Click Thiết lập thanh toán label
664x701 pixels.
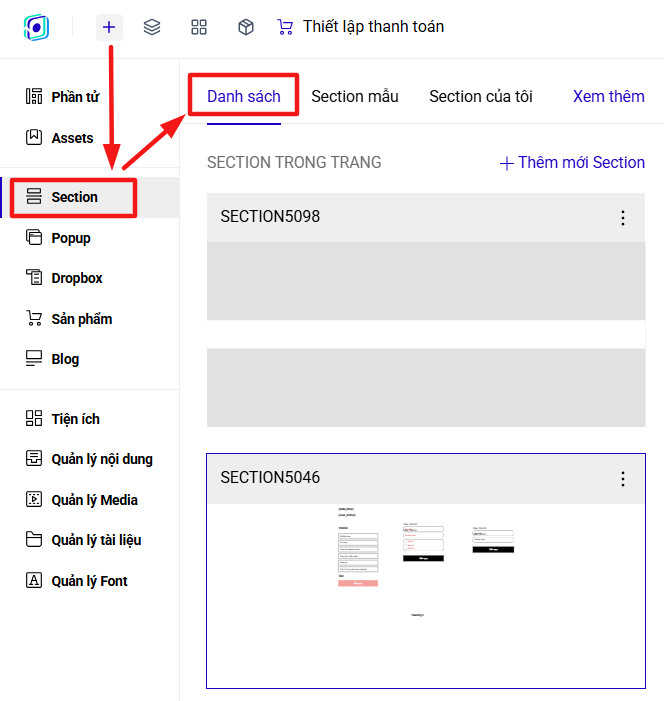pyautogui.click(x=373, y=26)
